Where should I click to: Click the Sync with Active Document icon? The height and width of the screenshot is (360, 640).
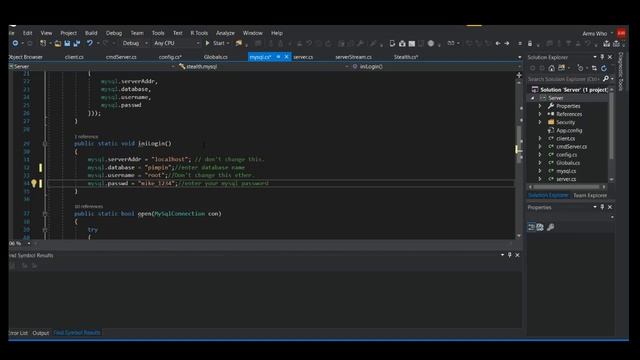(594, 68)
